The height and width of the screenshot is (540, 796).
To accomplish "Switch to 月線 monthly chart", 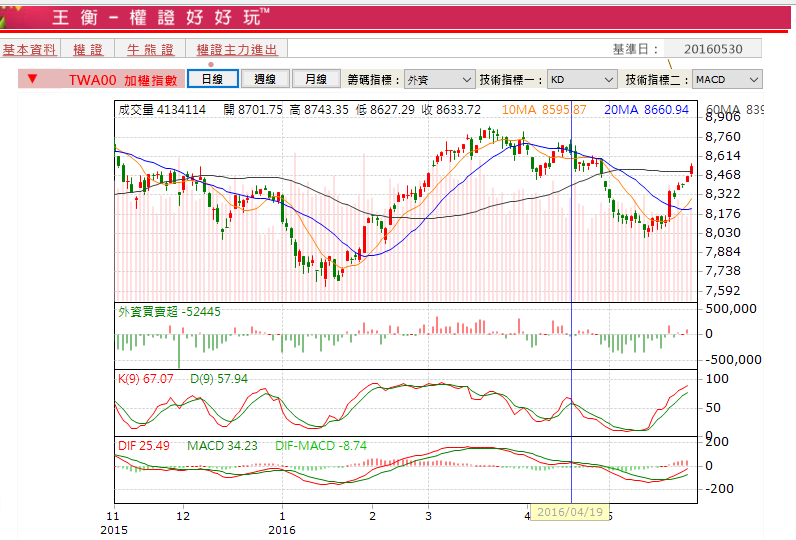I will [316, 79].
